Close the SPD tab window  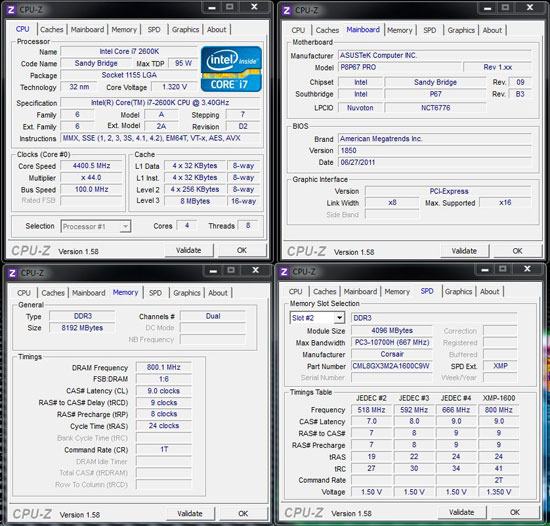pyautogui.click(x=527, y=269)
